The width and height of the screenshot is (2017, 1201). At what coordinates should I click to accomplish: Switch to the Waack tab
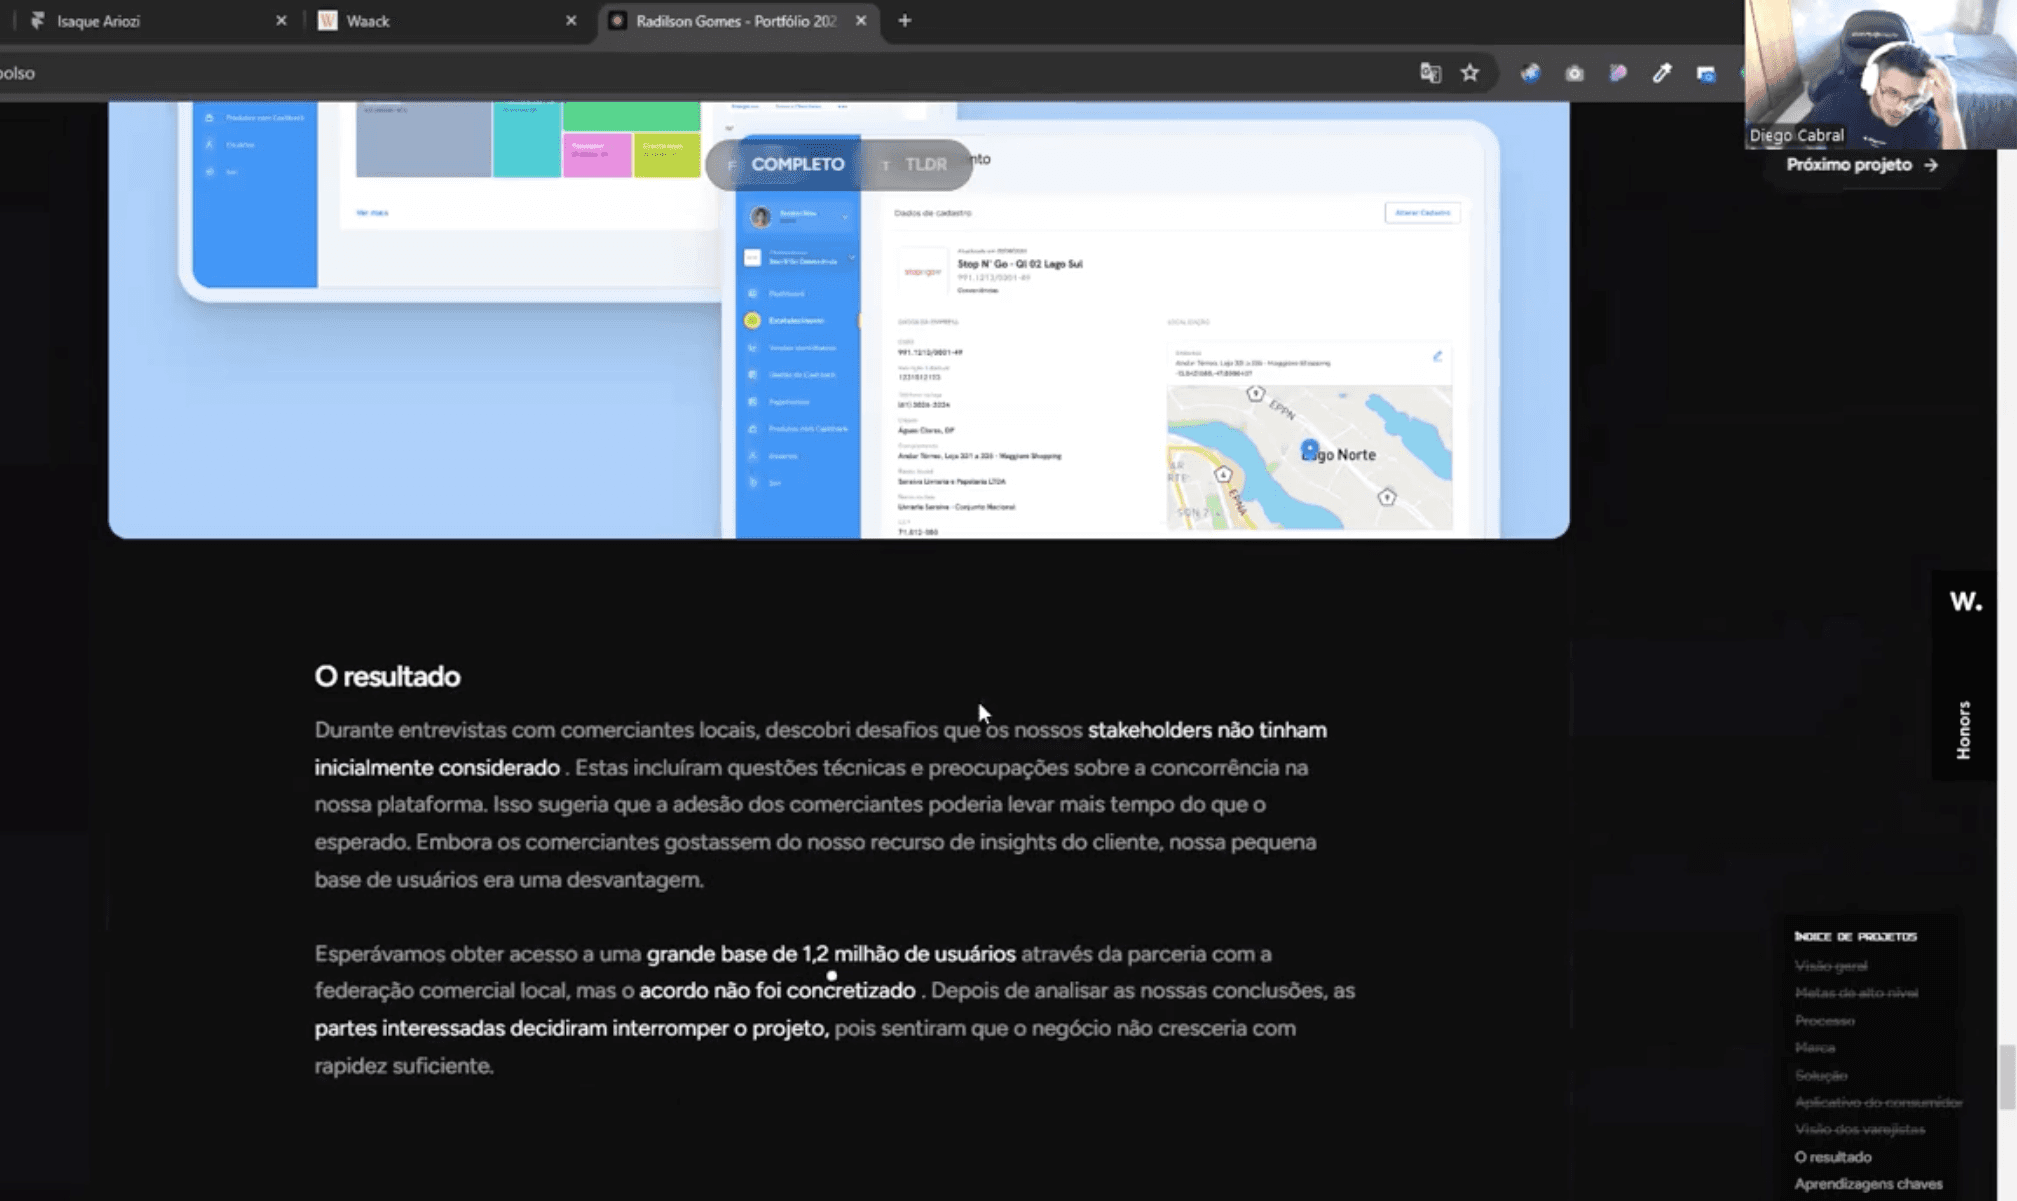coord(440,21)
